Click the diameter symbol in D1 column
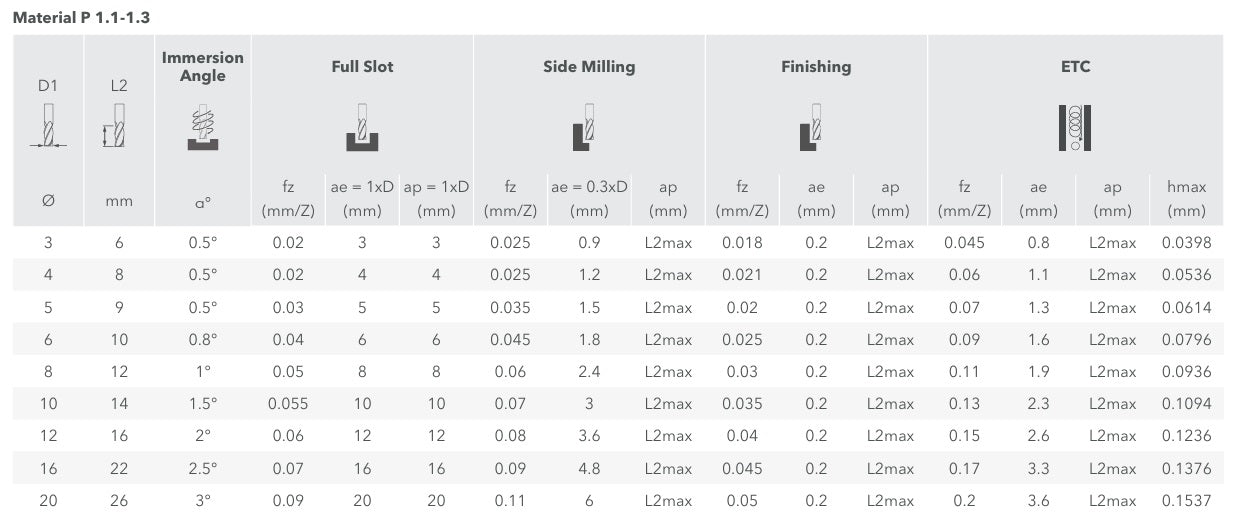 48,200
